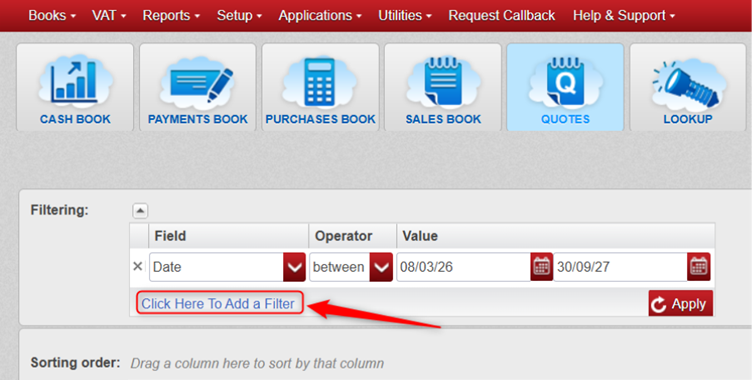752x380 pixels.
Task: Expand the Operator dropdown showing between
Action: point(381,267)
